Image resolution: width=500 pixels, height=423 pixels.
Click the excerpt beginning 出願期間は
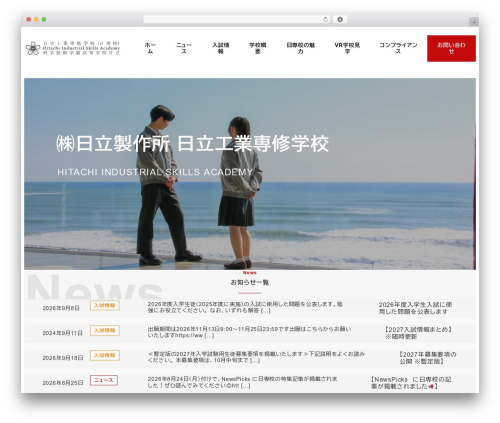point(249,332)
